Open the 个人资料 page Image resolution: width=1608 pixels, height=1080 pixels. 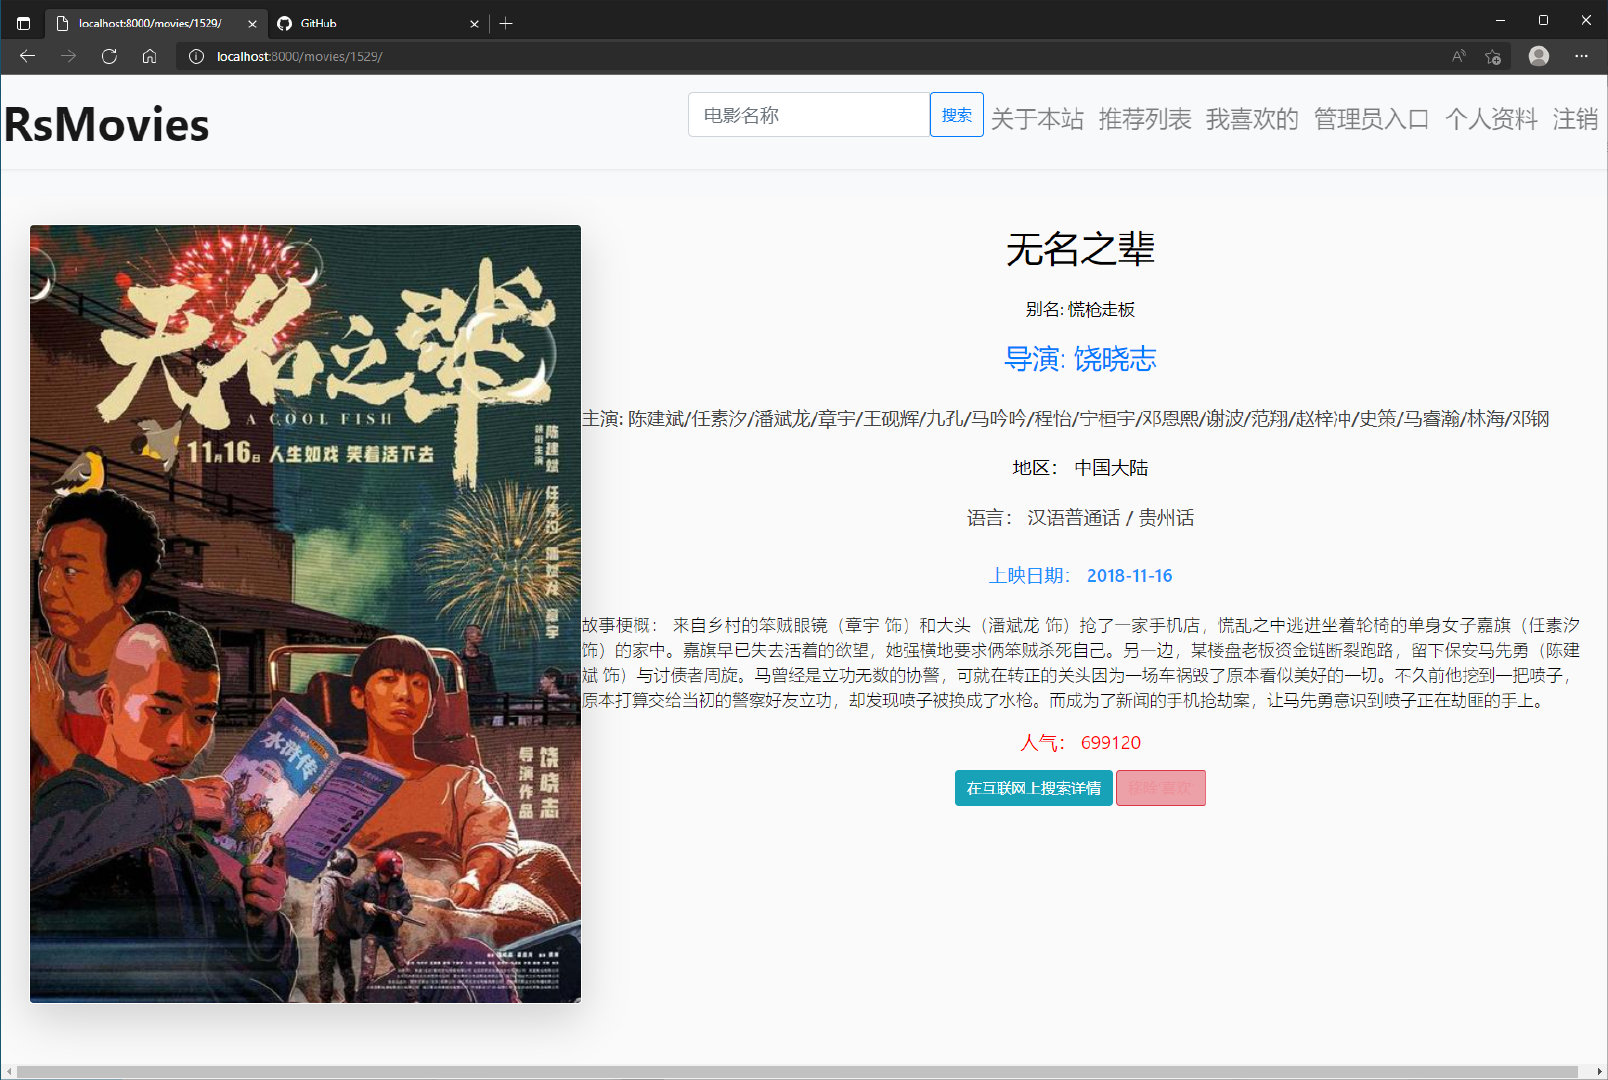pyautogui.click(x=1491, y=119)
